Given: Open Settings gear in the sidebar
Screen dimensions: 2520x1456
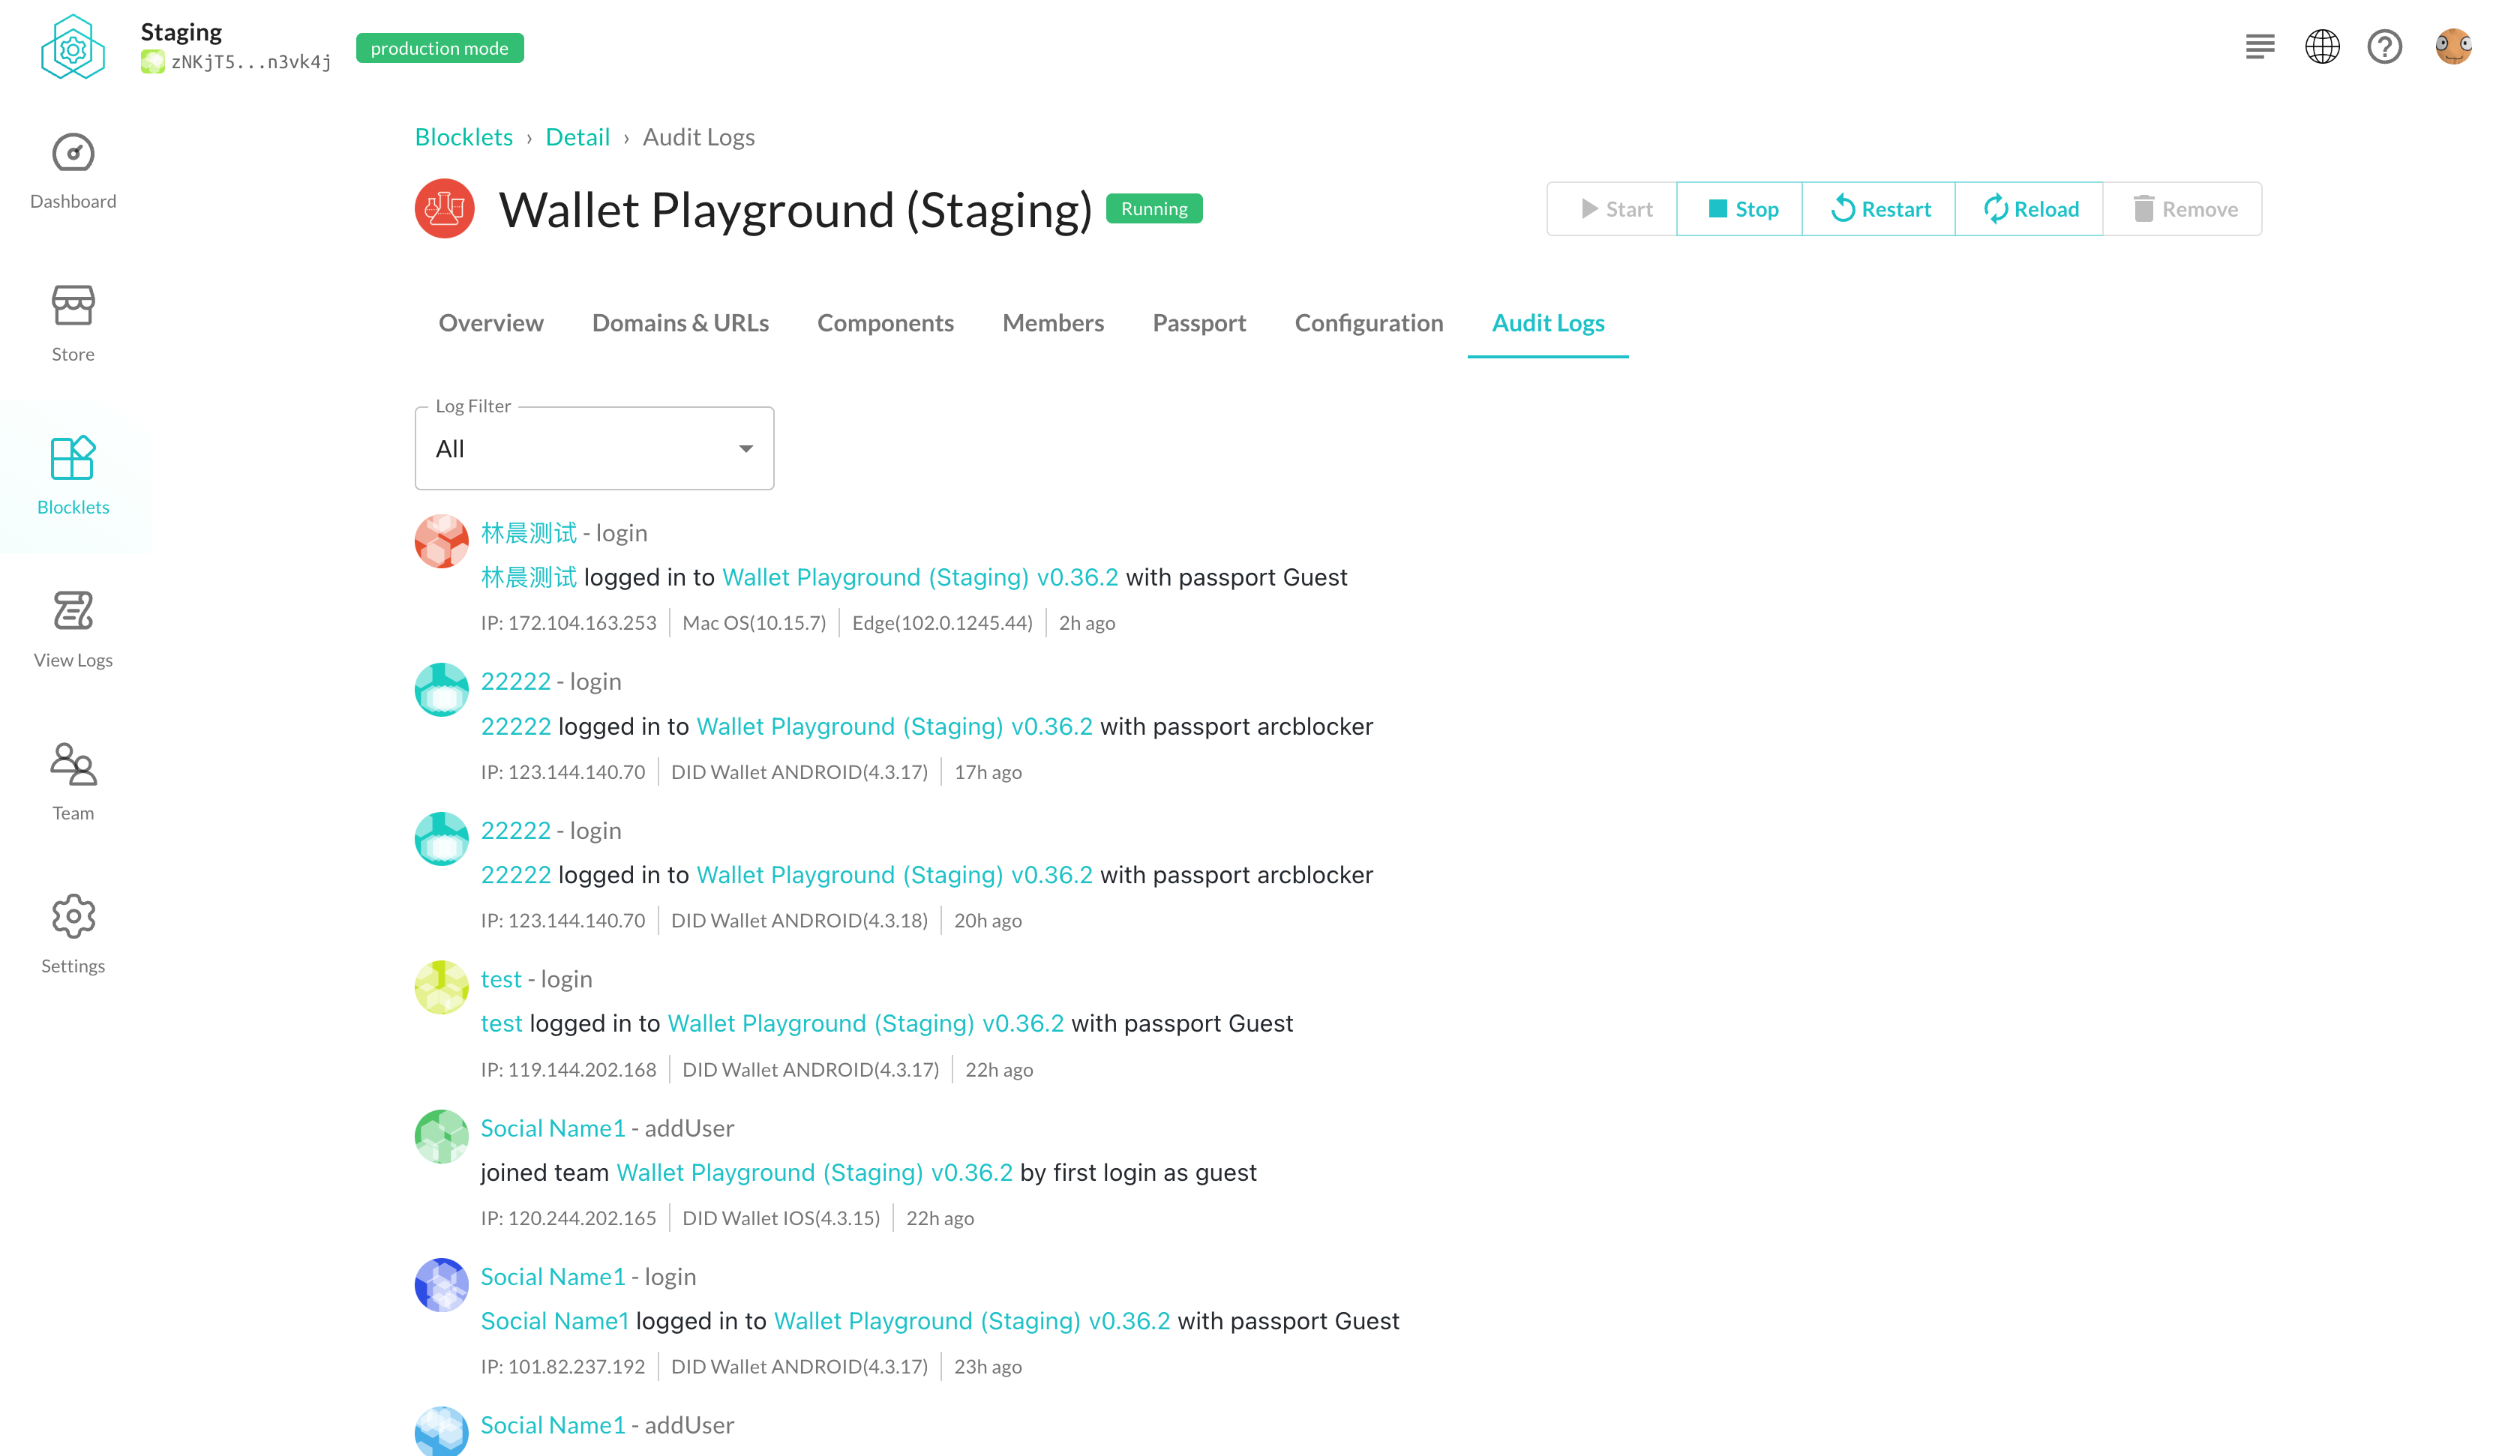Looking at the screenshot, I should (x=73, y=917).
